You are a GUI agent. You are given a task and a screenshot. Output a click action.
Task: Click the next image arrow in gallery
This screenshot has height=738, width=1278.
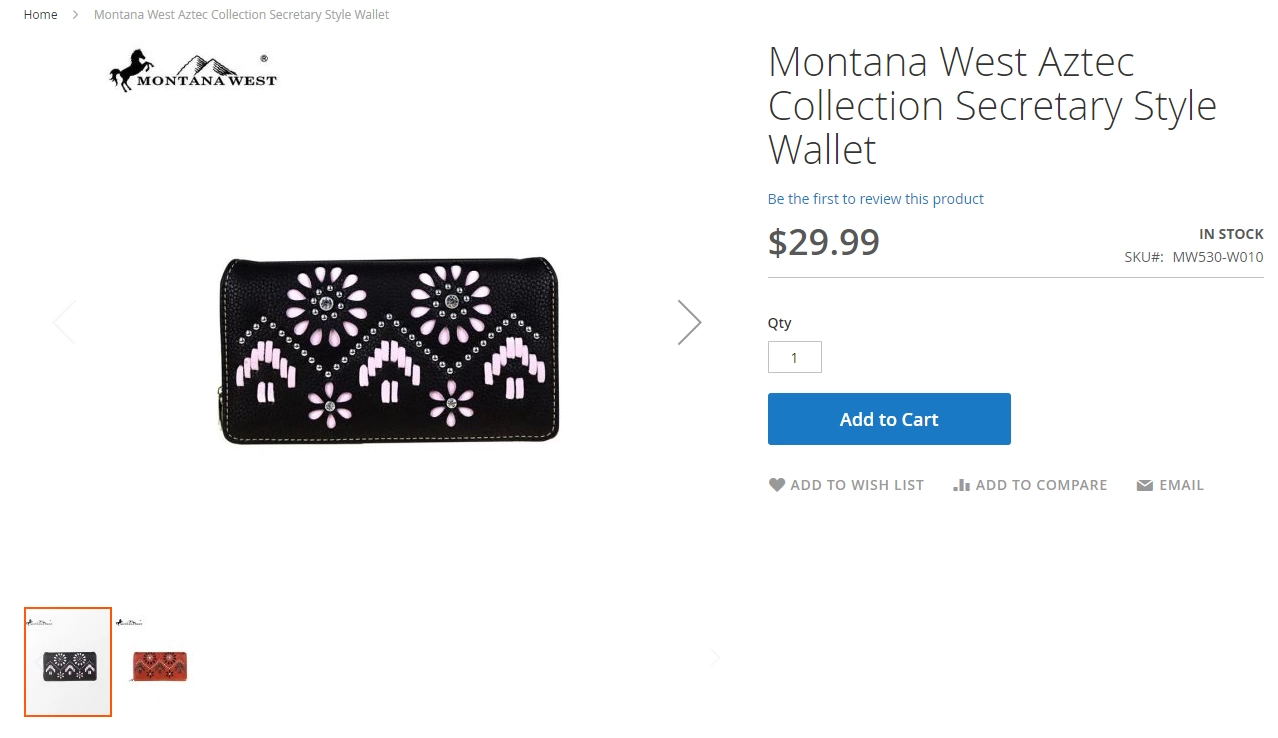click(690, 322)
